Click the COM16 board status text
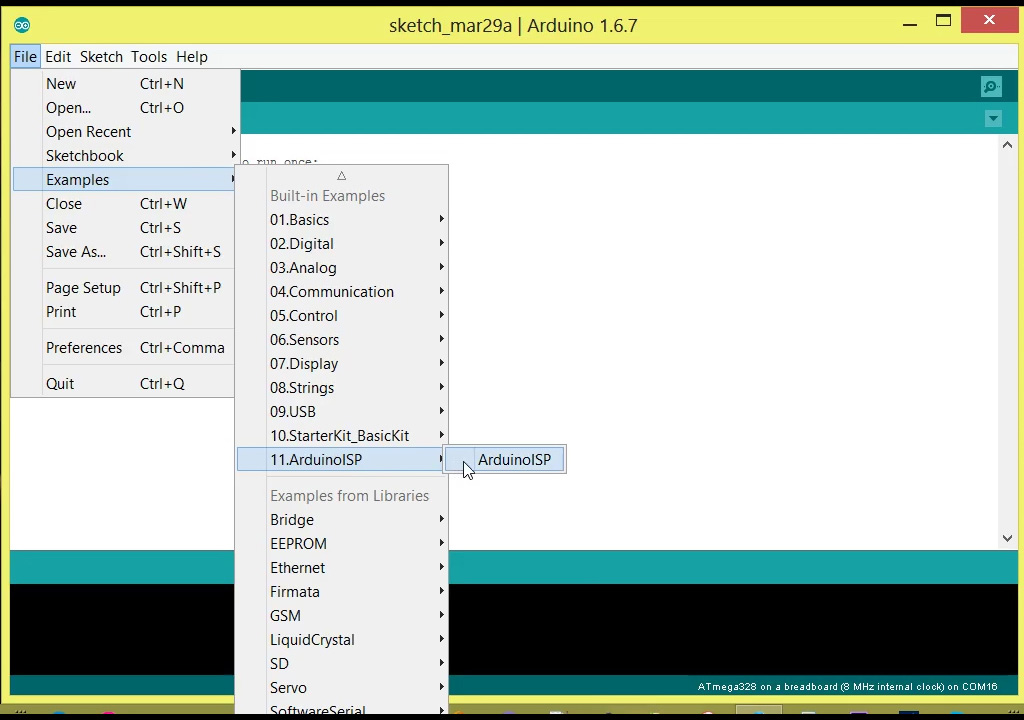The width and height of the screenshot is (1024, 720). (847, 686)
